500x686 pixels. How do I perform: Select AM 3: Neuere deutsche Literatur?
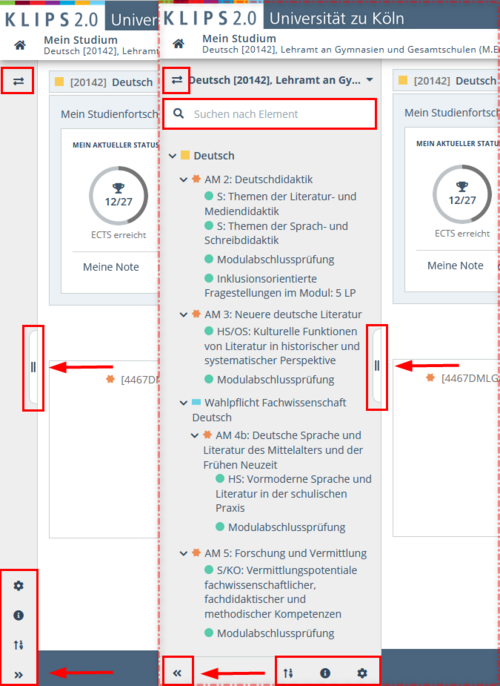[x=283, y=314]
